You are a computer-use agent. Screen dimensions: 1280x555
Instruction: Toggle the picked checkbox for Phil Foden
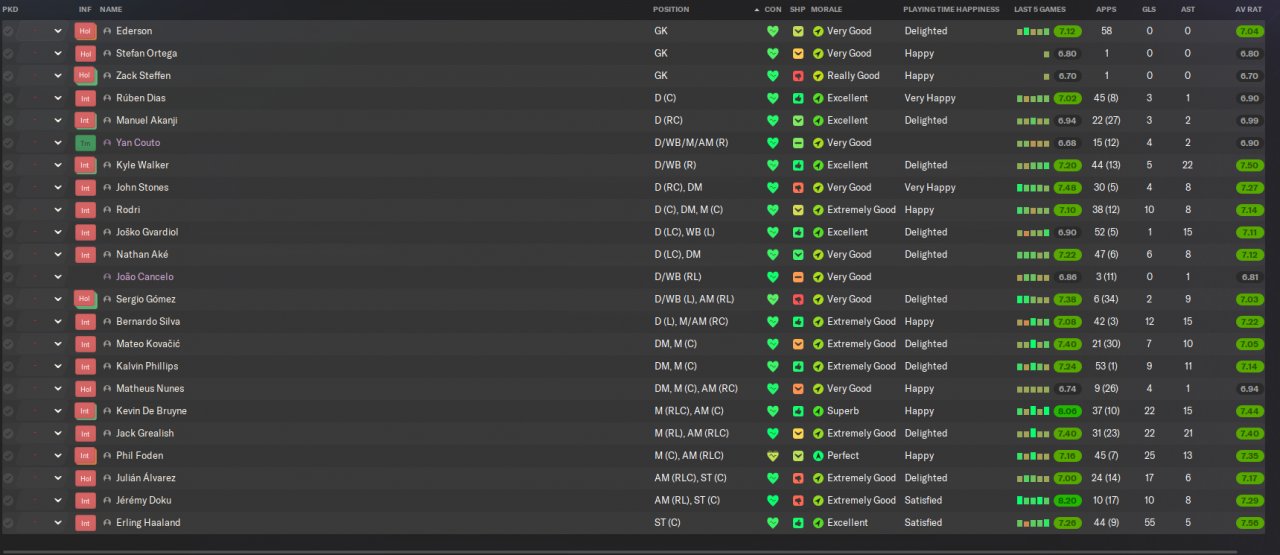pos(8,456)
